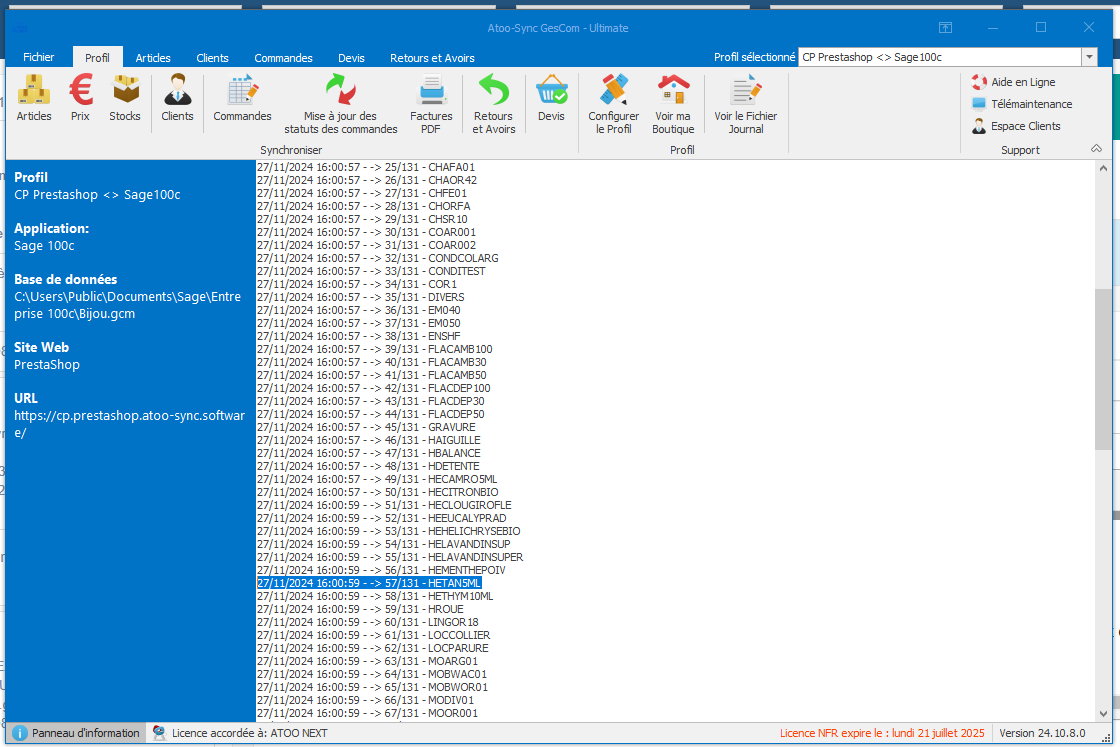Click the shop URL in the profile panel
This screenshot has height=747, width=1120.
pos(129,424)
